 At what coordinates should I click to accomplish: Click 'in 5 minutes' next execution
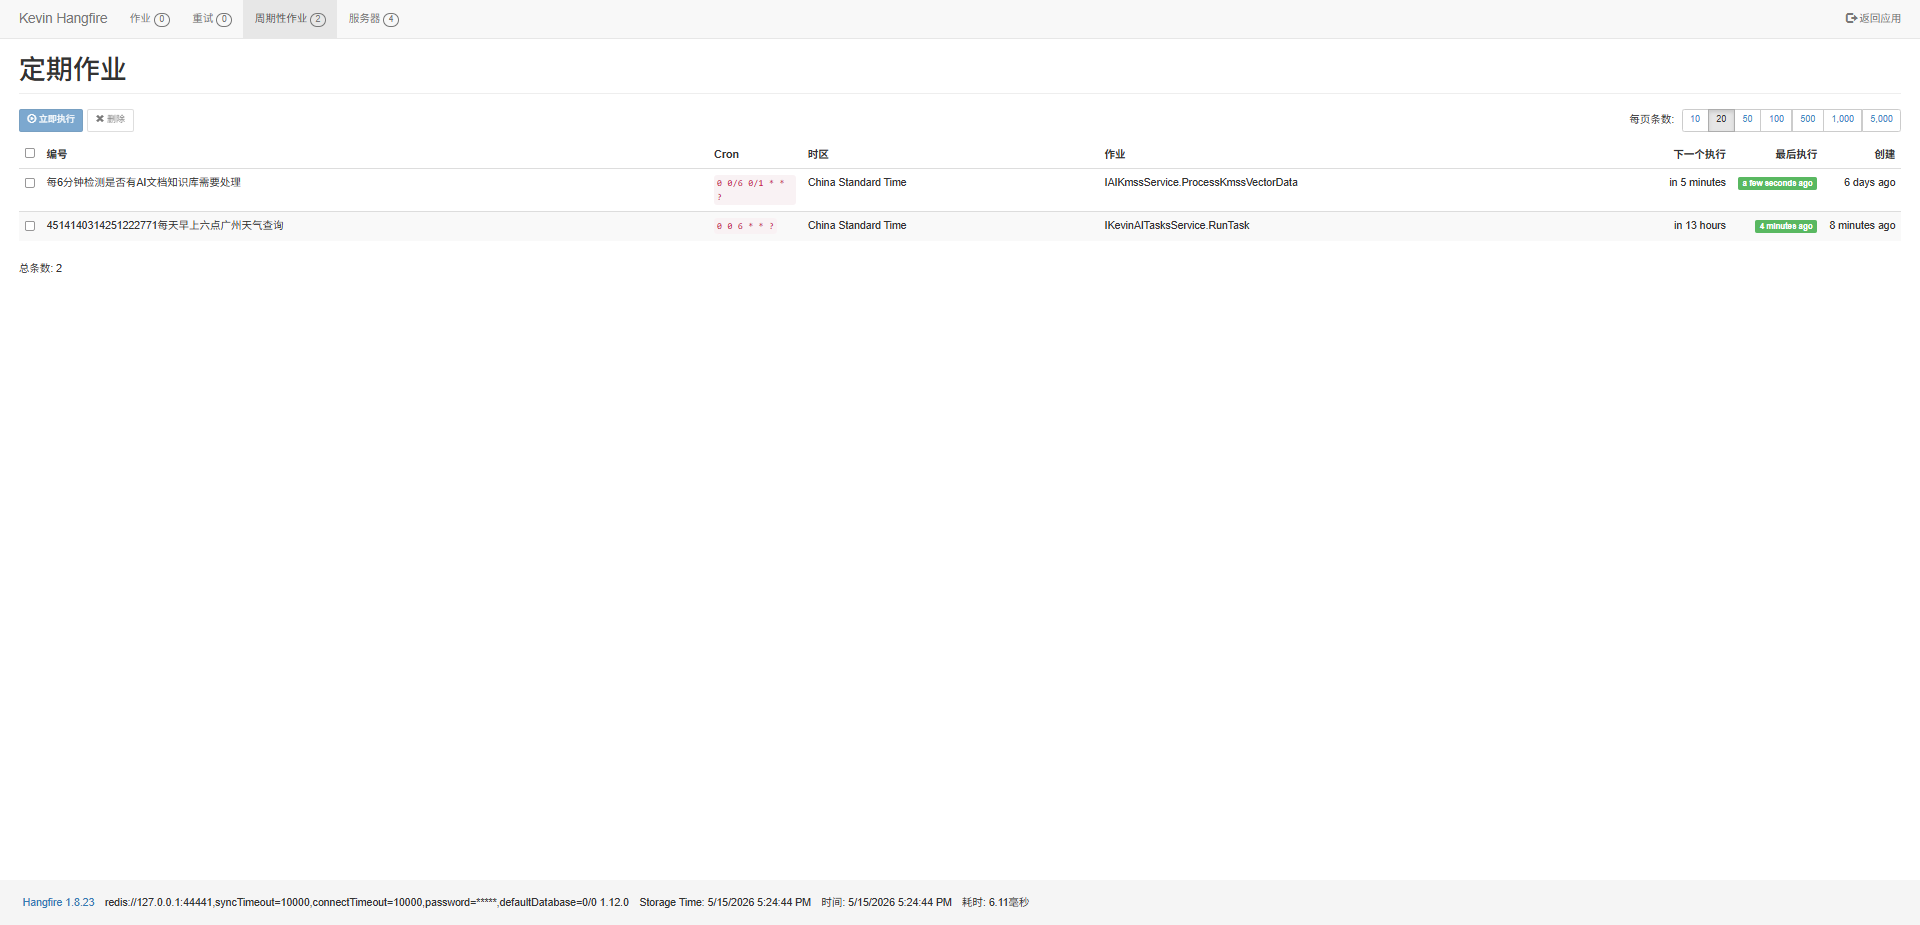click(1697, 183)
